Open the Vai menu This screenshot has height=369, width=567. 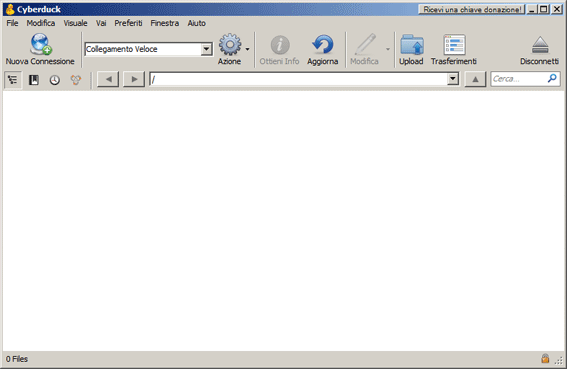(101, 23)
